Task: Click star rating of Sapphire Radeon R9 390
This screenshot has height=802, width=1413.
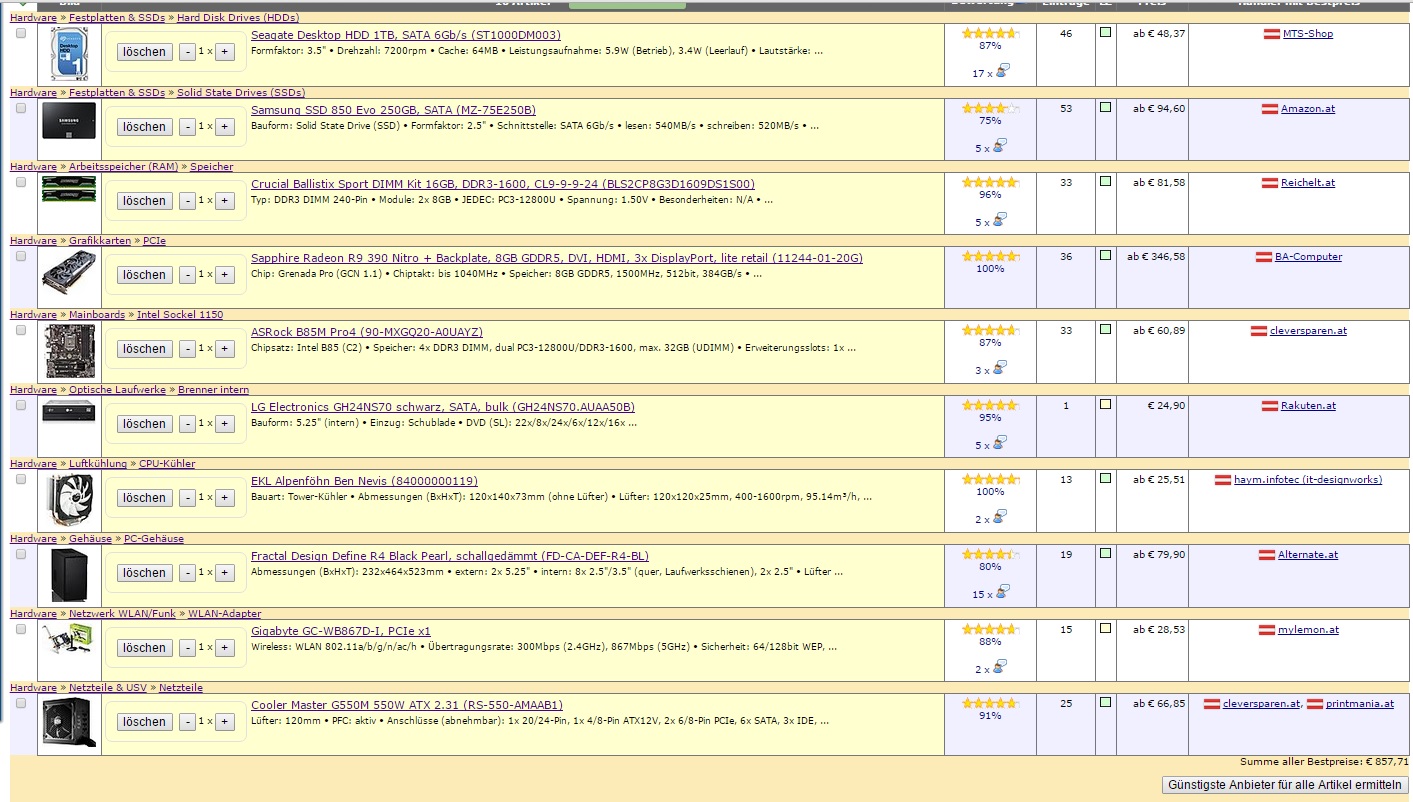Action: click(990, 257)
